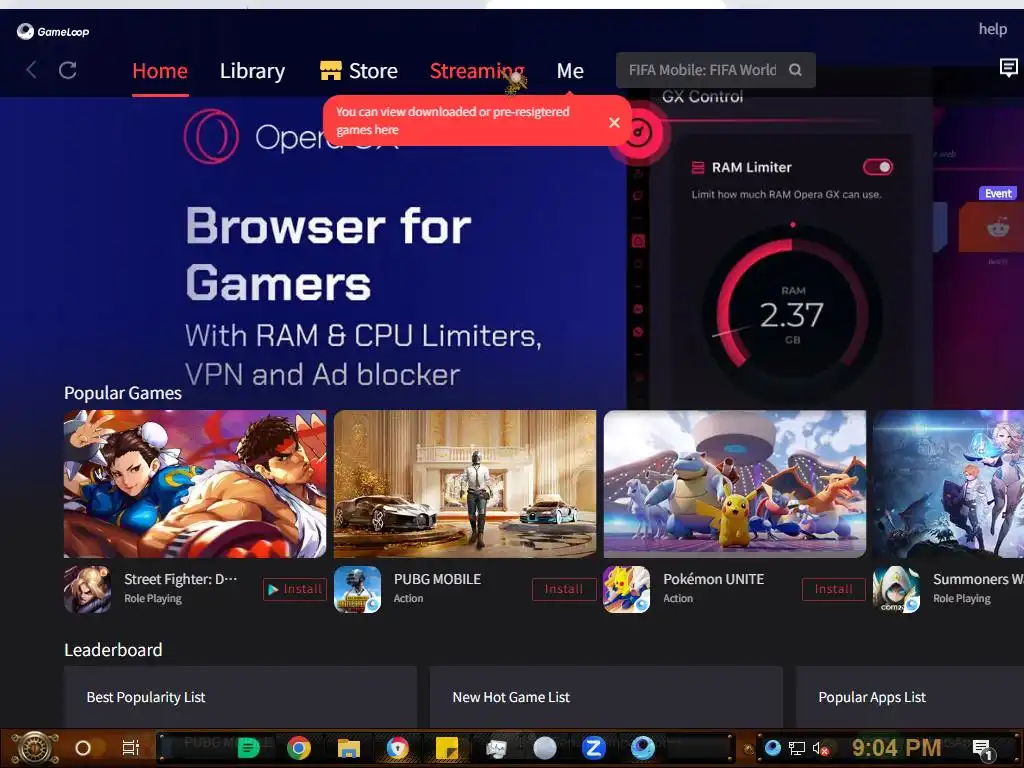Viewport: 1024px width, 768px height.
Task: Open the Popular Apps List panel
Action: point(910,697)
